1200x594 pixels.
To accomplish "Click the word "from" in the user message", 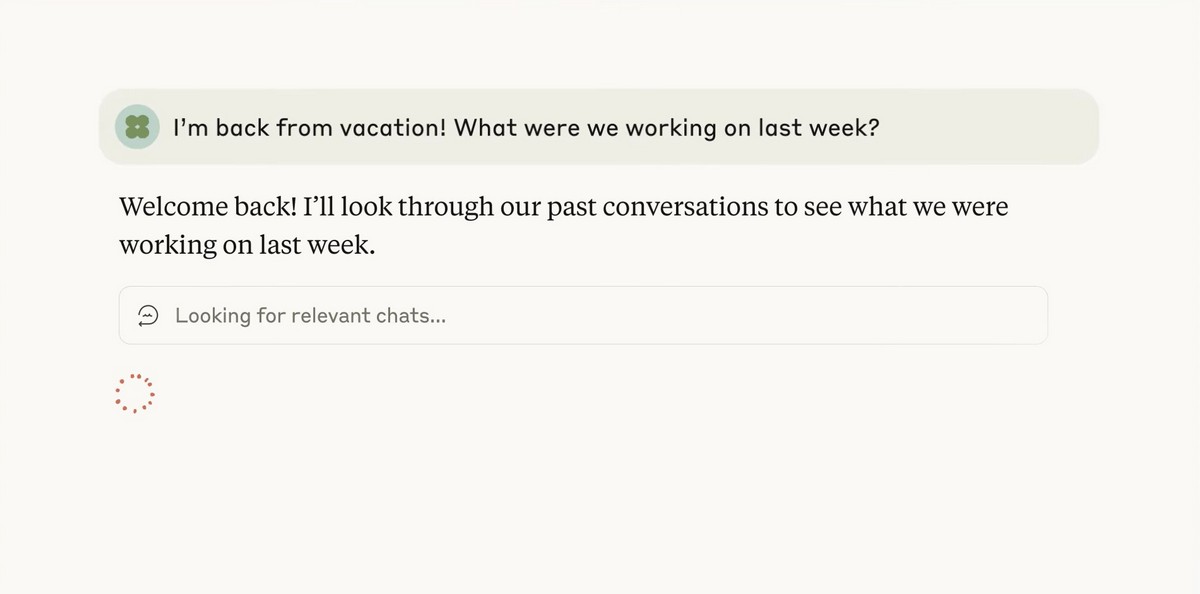I will coord(305,128).
